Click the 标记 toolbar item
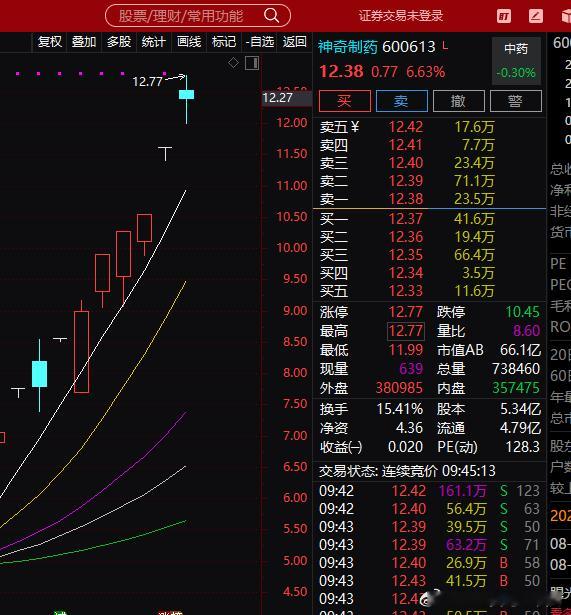 224,42
